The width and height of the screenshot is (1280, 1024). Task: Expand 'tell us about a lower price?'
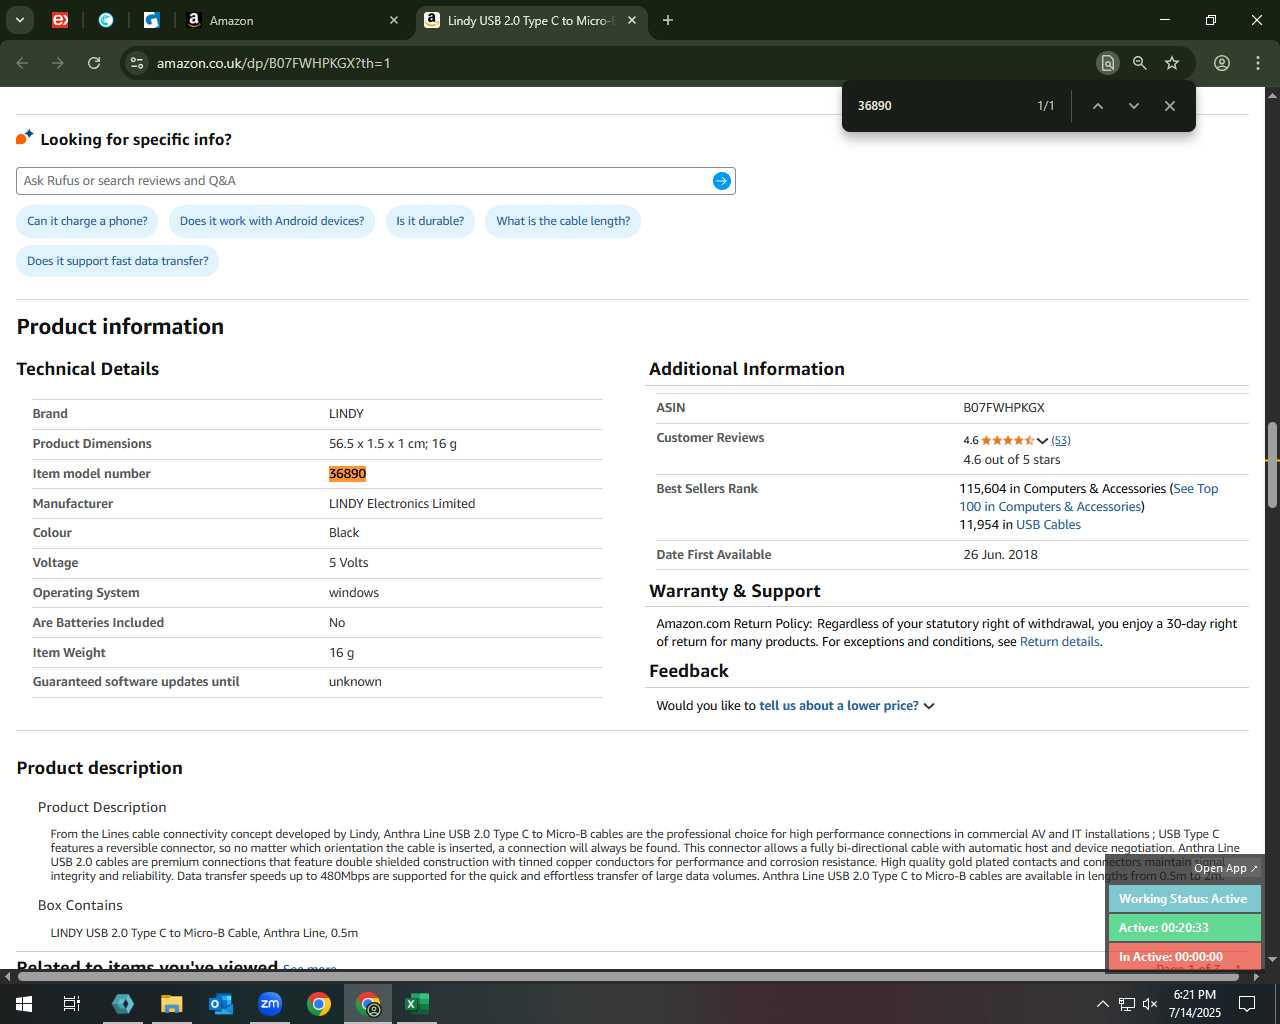pyautogui.click(x=846, y=706)
